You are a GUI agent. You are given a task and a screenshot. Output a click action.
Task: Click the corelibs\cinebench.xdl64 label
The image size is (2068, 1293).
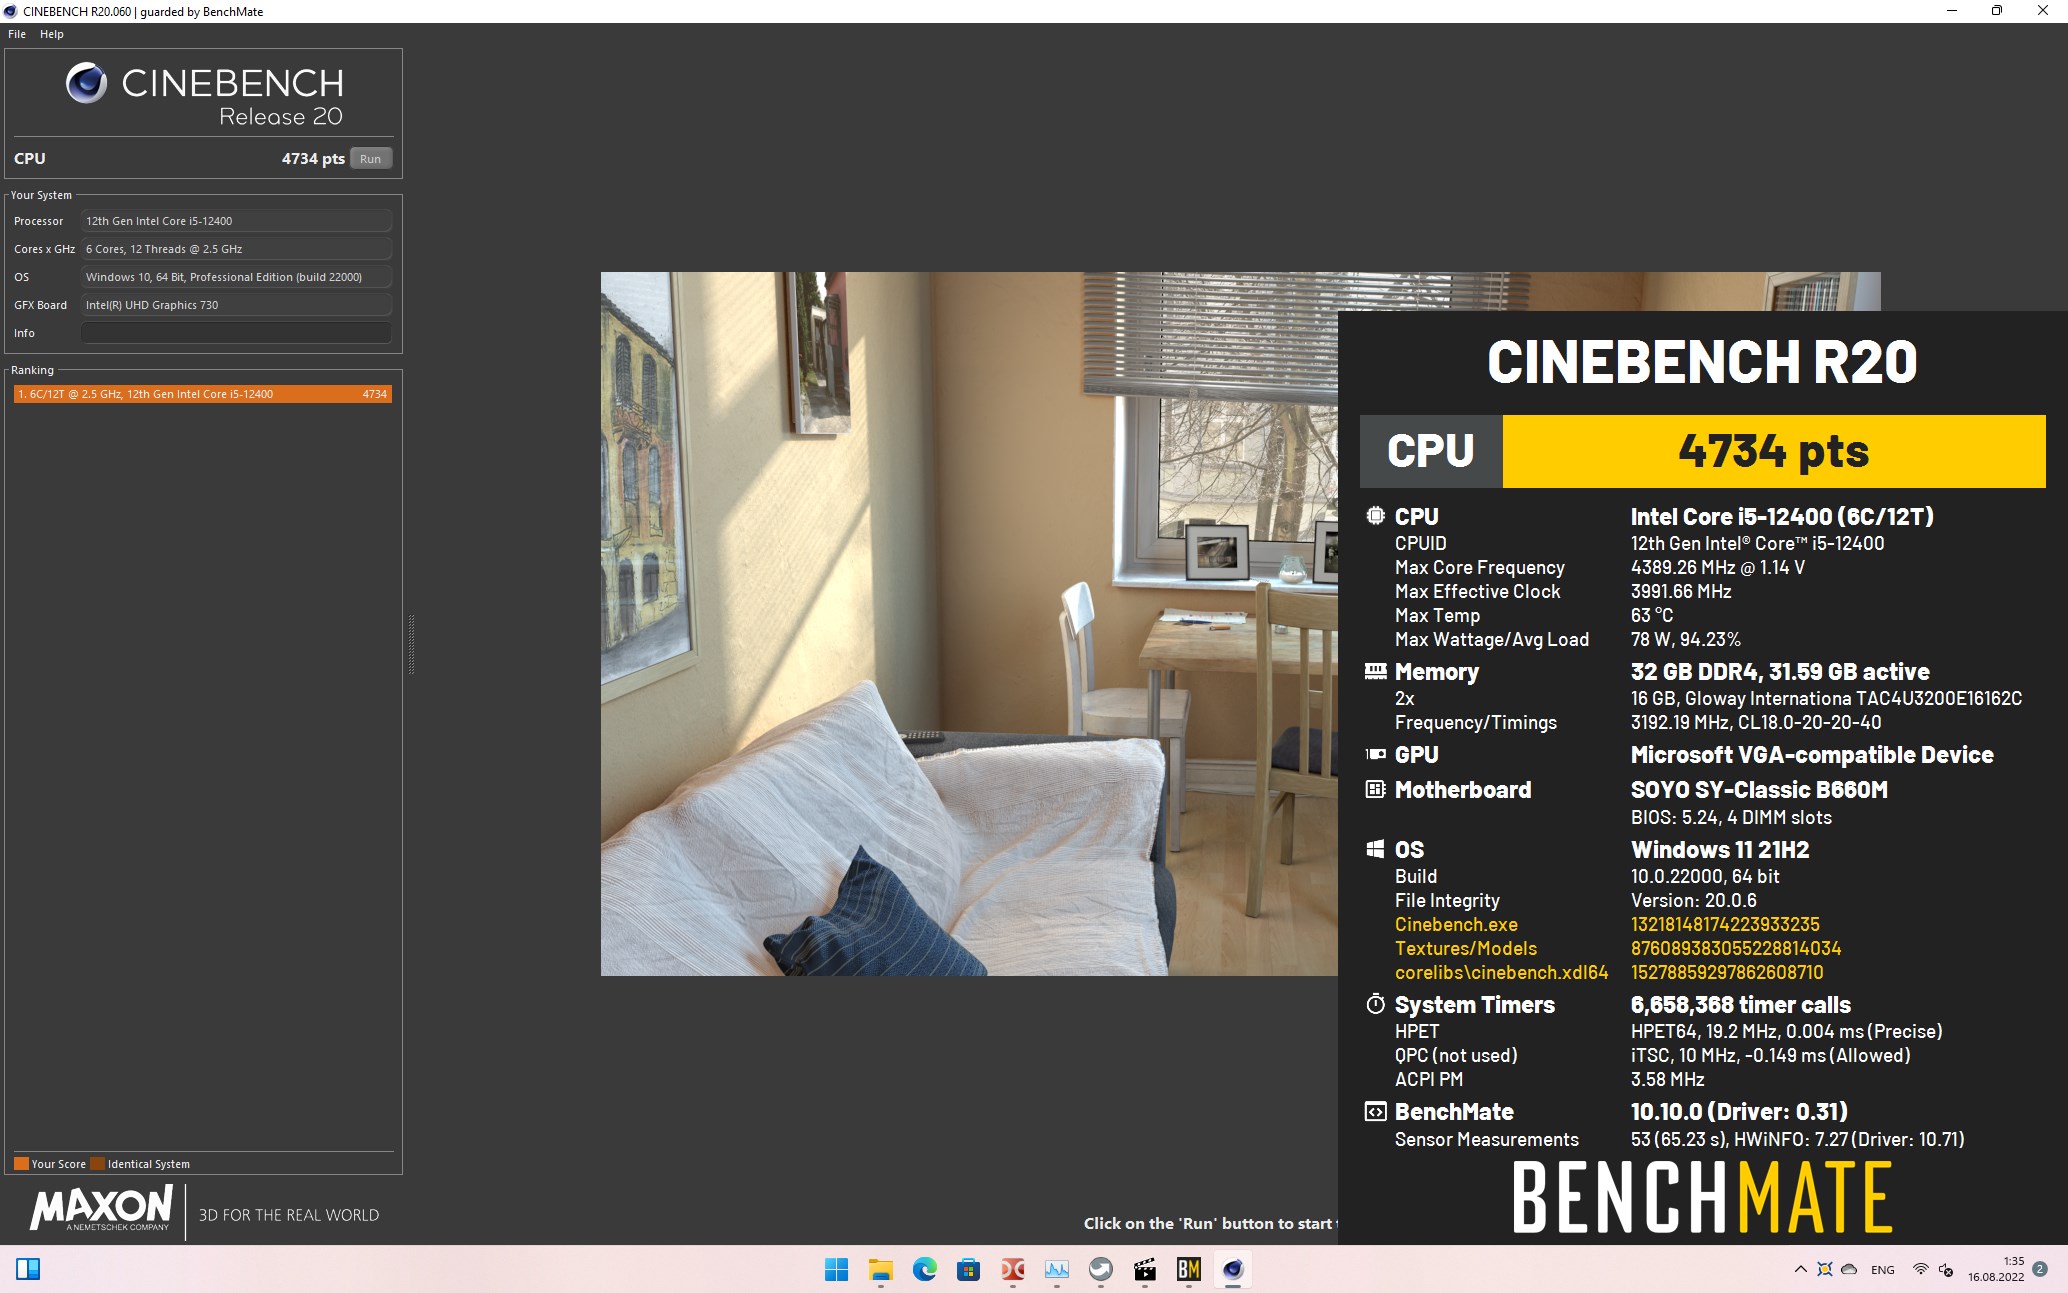[x=1501, y=972]
